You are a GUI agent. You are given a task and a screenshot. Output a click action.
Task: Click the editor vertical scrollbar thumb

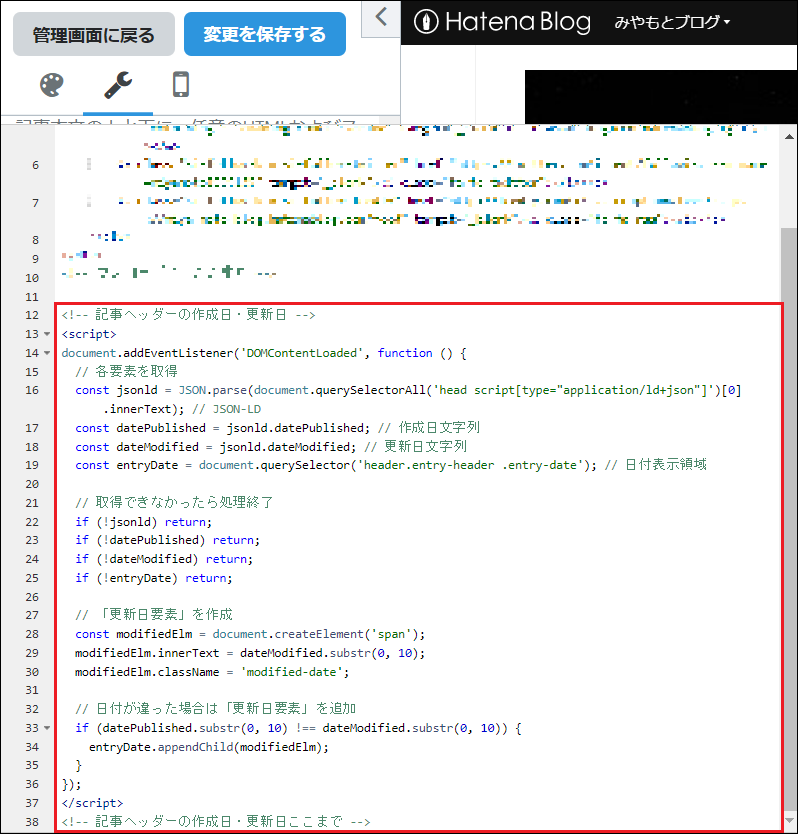[789, 521]
